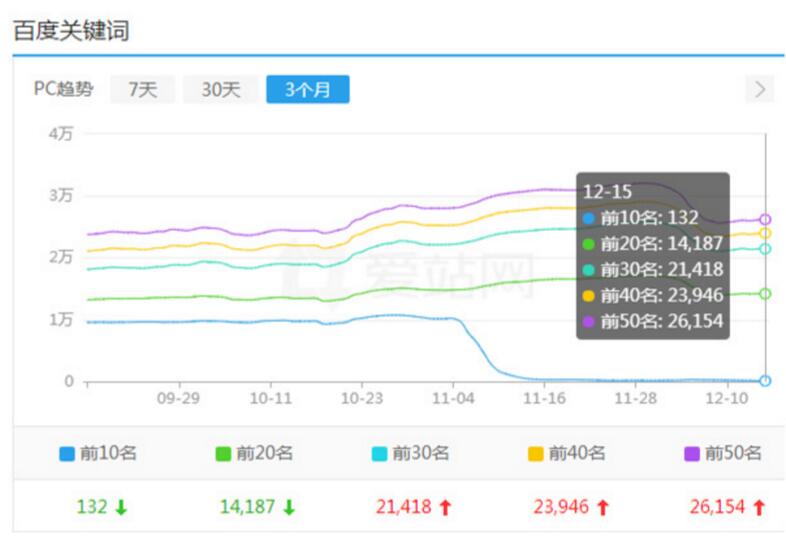Screen dimensions: 786x537
Task: Click the green down arrow beside 14,187
Action: pos(289,507)
